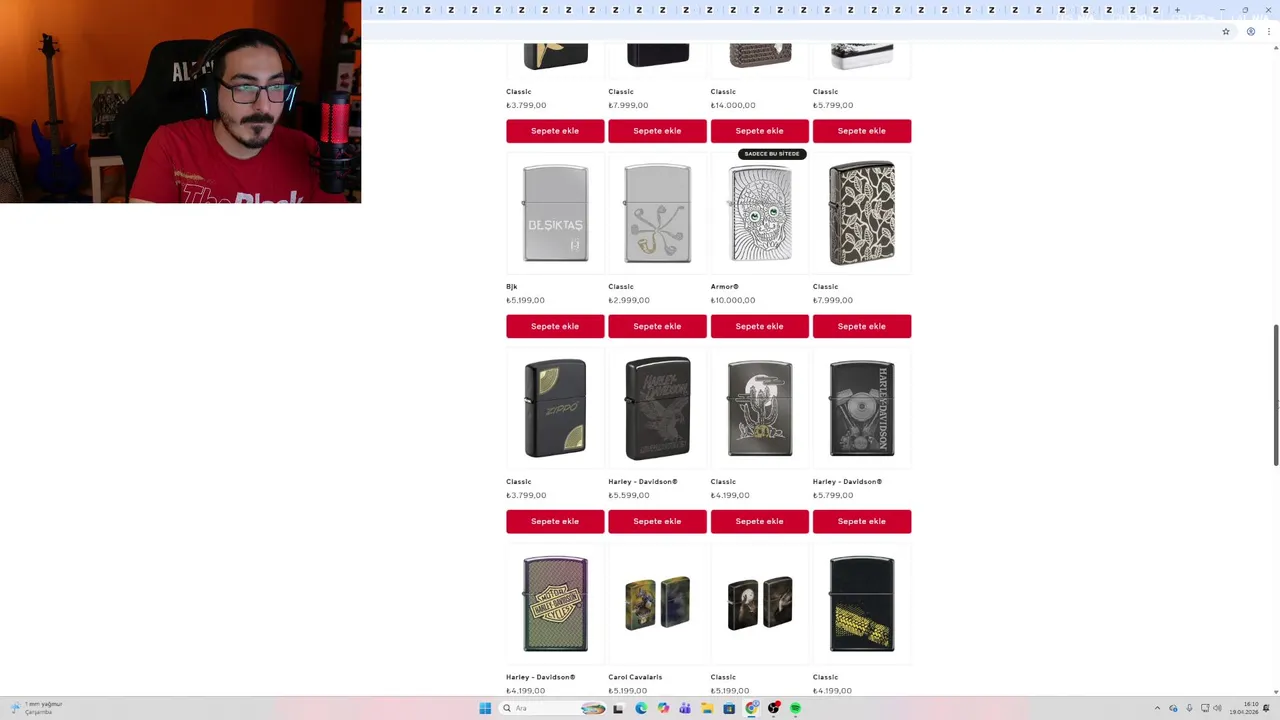
Task: Click the page vertical scrollbar thumb
Action: pyautogui.click(x=1275, y=395)
